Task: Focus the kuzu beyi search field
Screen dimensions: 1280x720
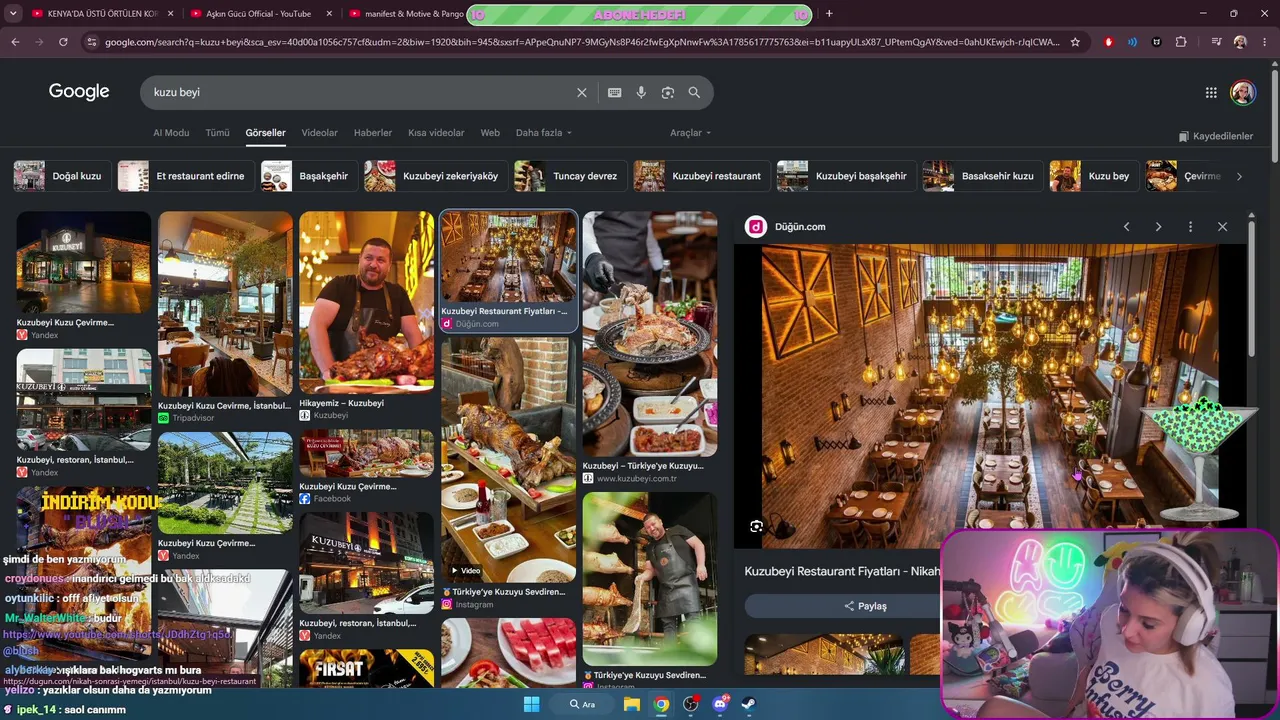Action: (x=360, y=92)
